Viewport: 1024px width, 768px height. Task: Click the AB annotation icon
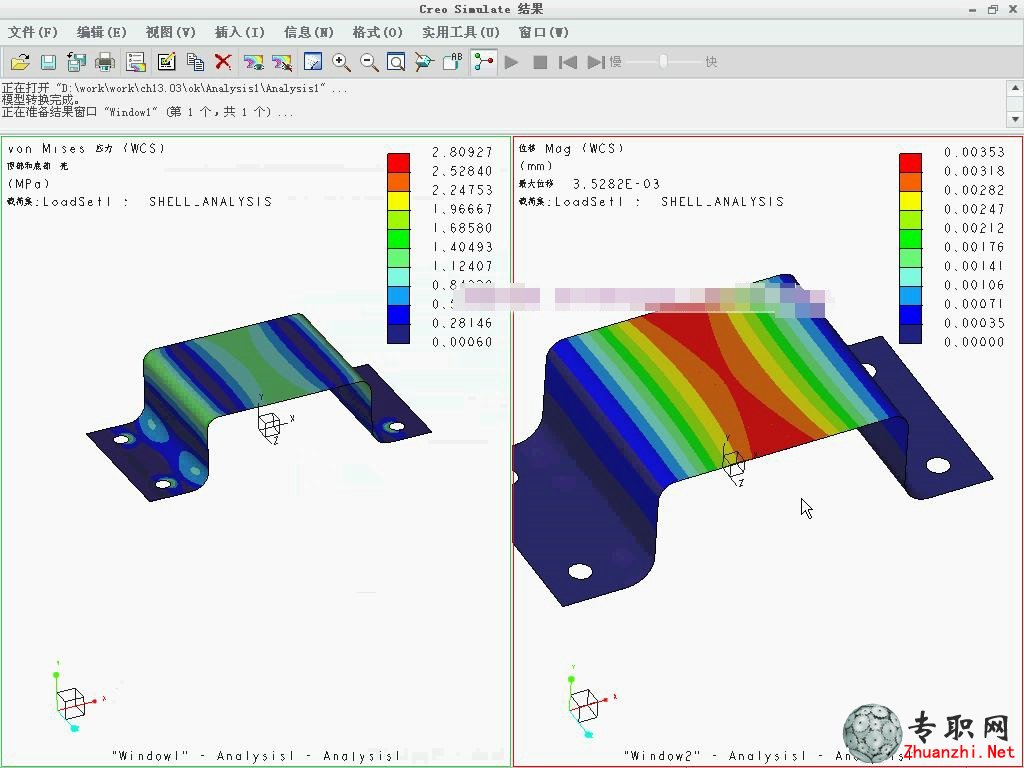(x=453, y=61)
